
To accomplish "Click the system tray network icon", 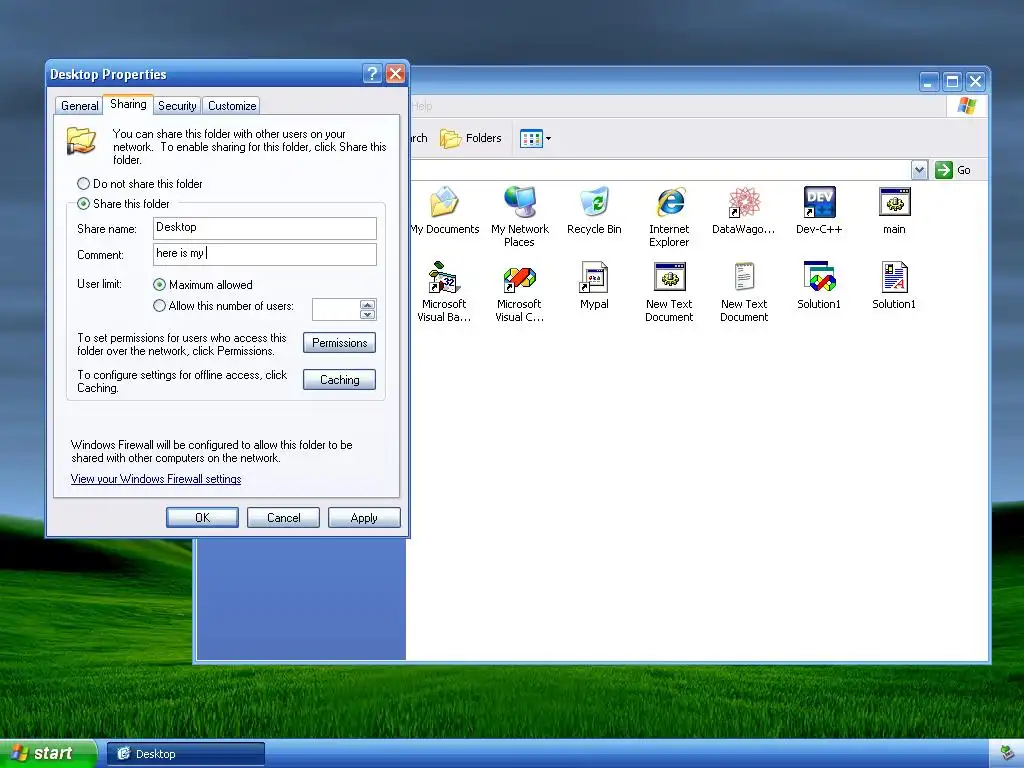I will 1008,754.
